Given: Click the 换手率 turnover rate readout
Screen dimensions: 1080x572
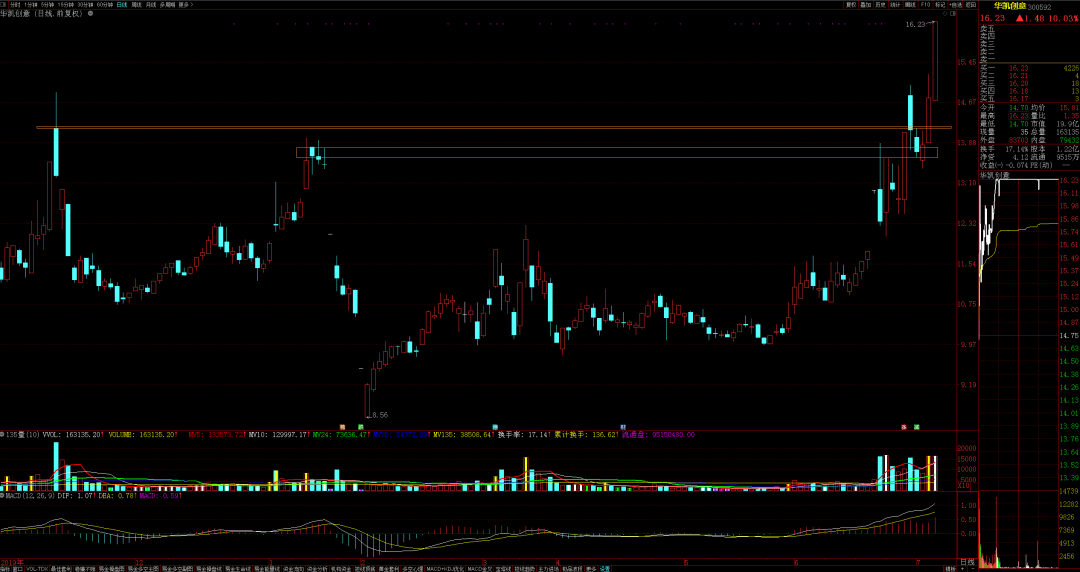Looking at the screenshot, I should coord(523,435).
